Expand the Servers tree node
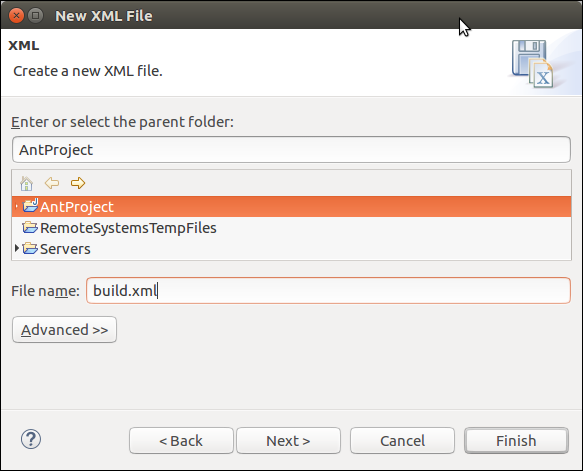 click(x=17, y=248)
